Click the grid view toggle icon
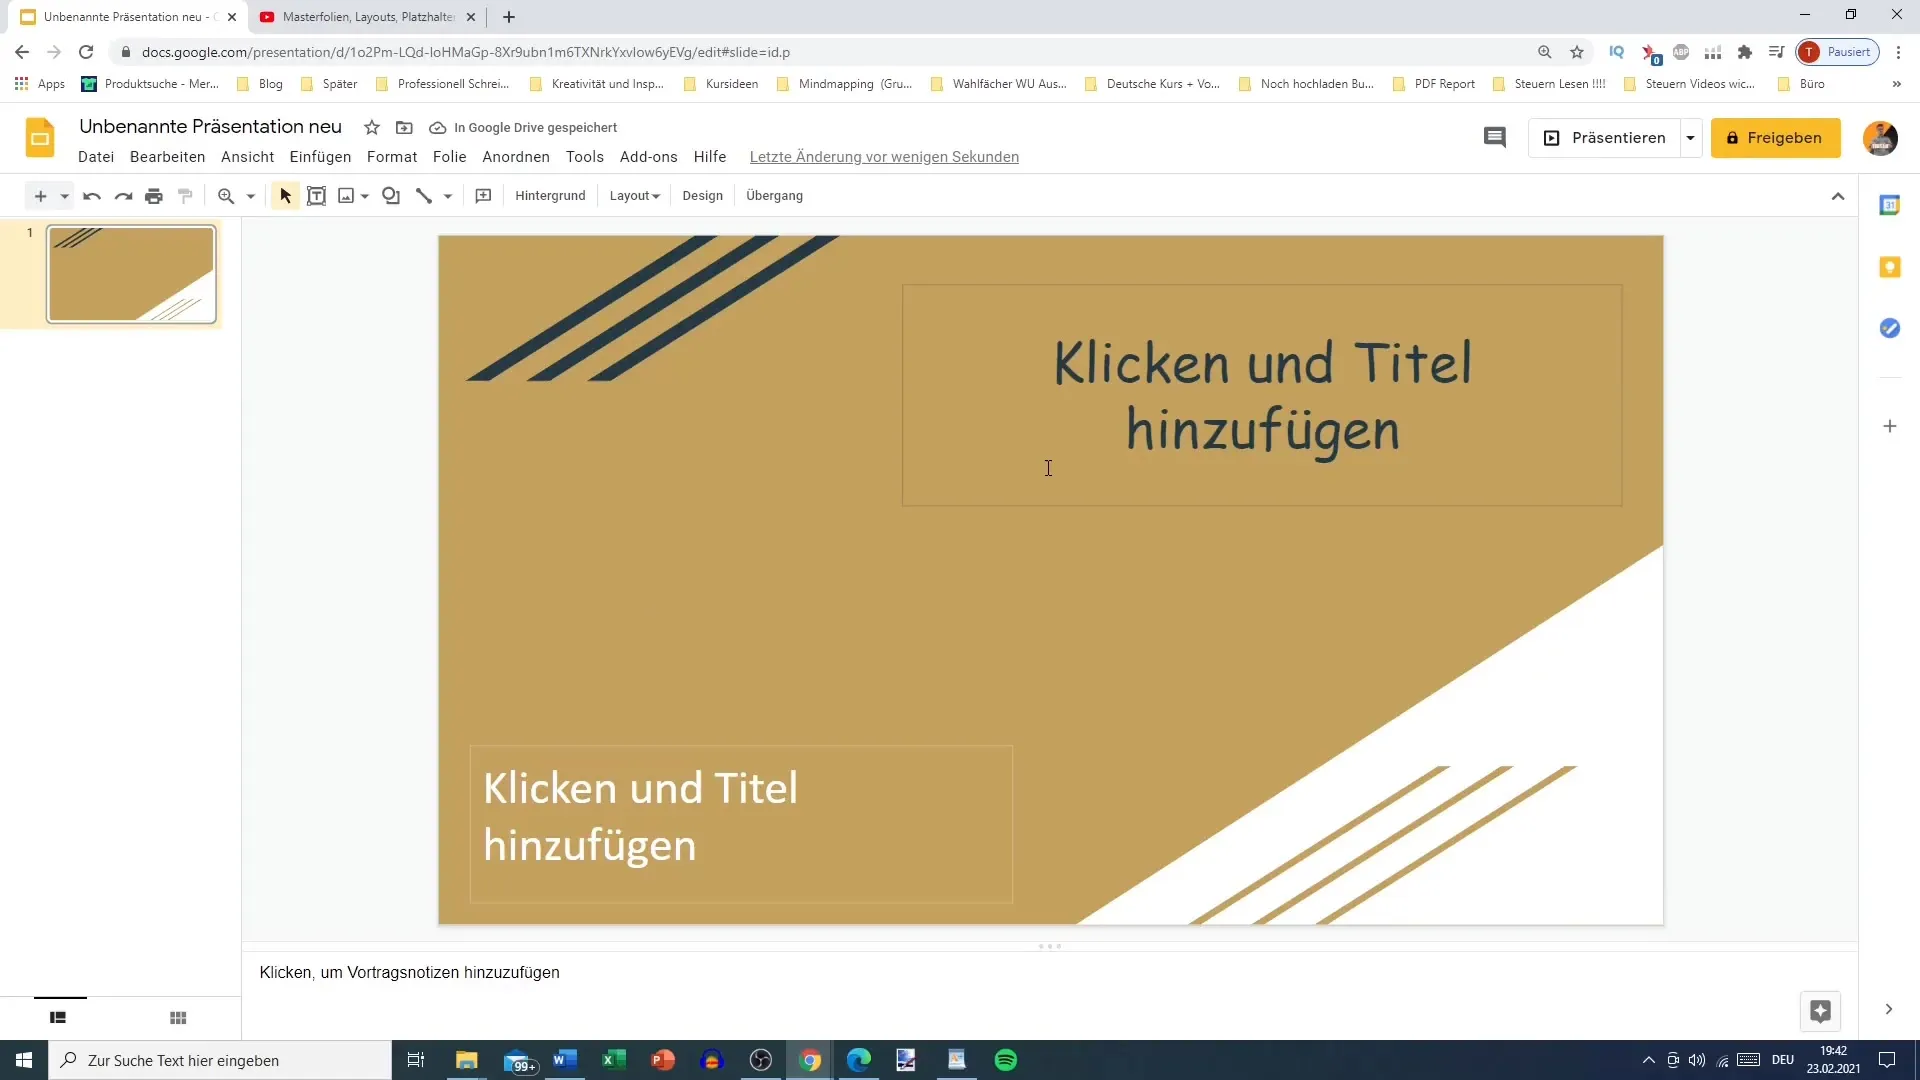This screenshot has width=1920, height=1080. coord(178,1017)
